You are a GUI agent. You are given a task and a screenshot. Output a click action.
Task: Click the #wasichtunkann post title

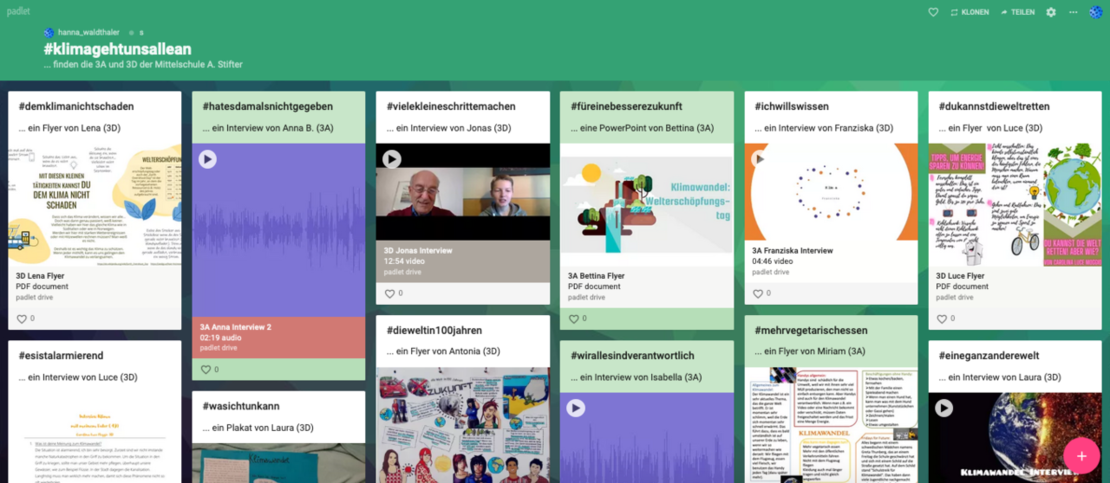click(241, 407)
